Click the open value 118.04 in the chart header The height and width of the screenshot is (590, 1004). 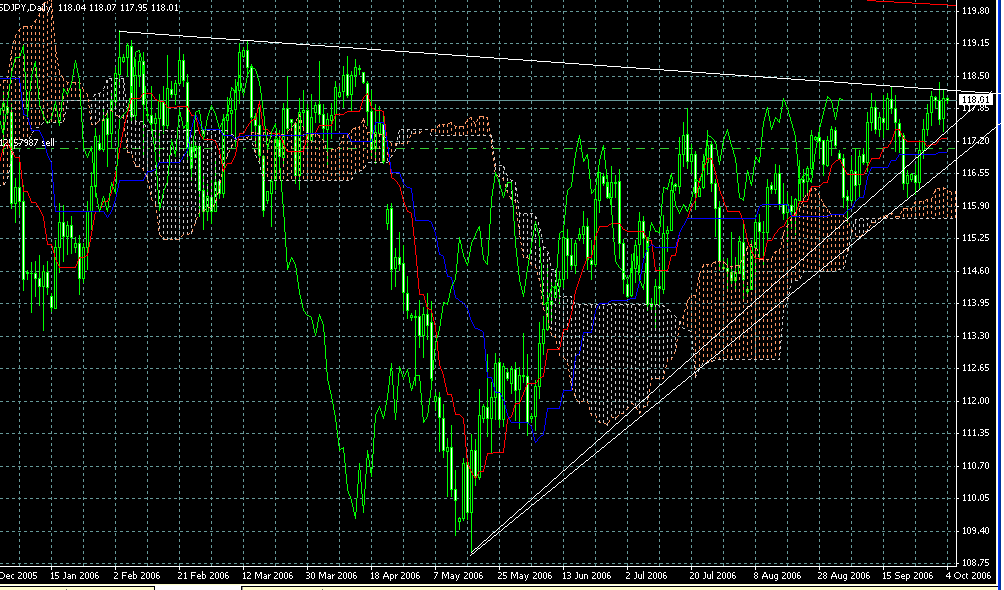point(71,8)
